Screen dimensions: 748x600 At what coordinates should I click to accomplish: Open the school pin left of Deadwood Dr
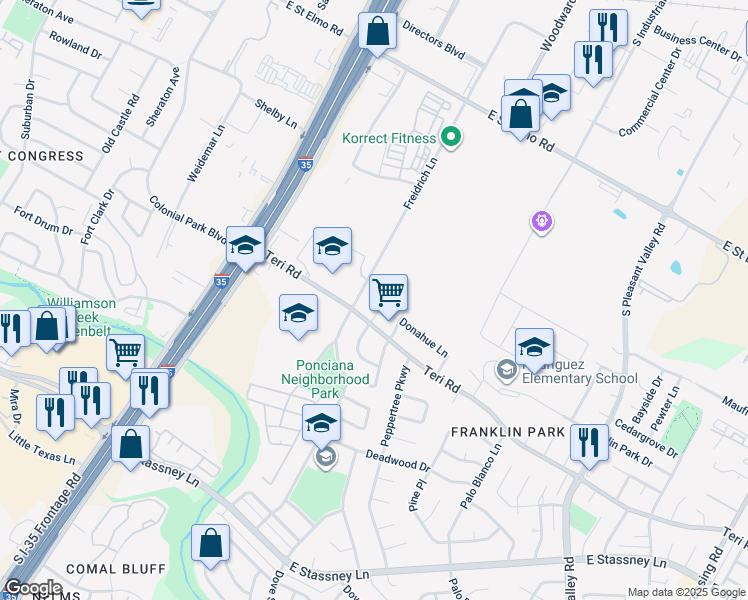click(321, 423)
